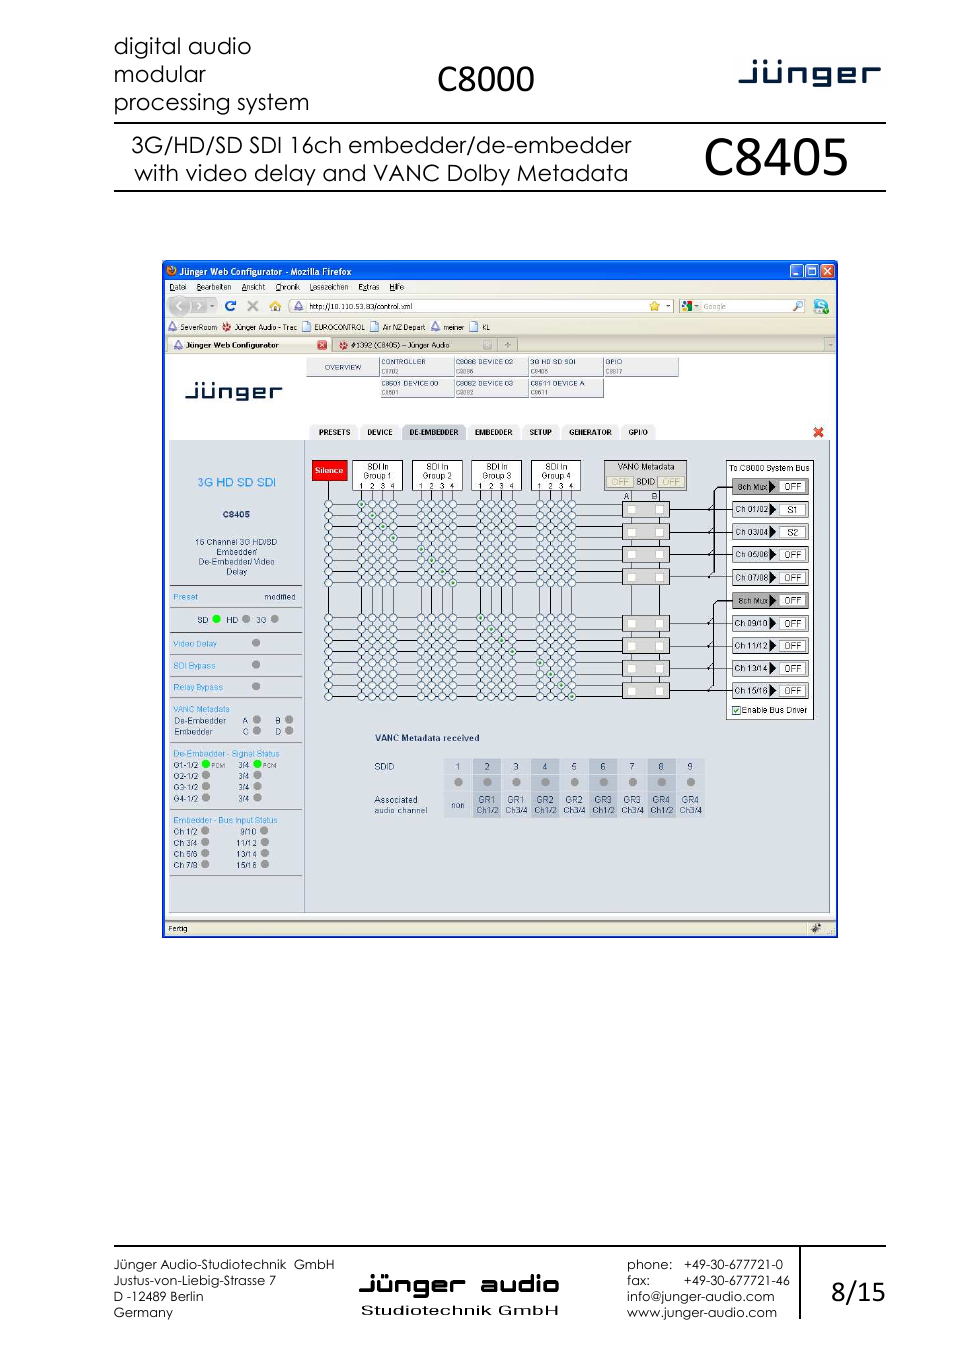Toggle metadata A checkbox in Ch 15/16 row

(x=631, y=691)
